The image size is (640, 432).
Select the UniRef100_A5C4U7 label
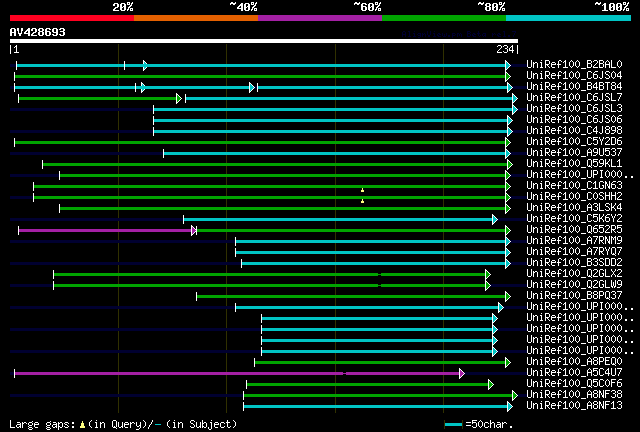574,373
